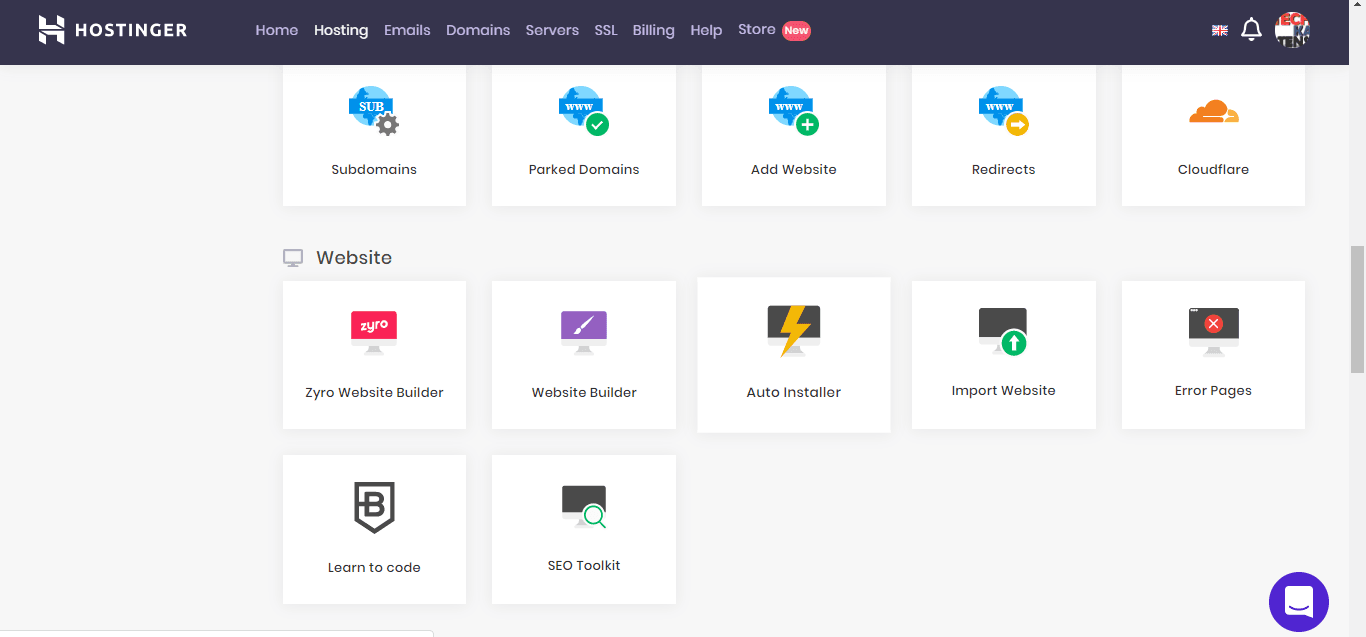The width and height of the screenshot is (1366, 637).
Task: Click the Parked Domains label
Action: click(584, 169)
